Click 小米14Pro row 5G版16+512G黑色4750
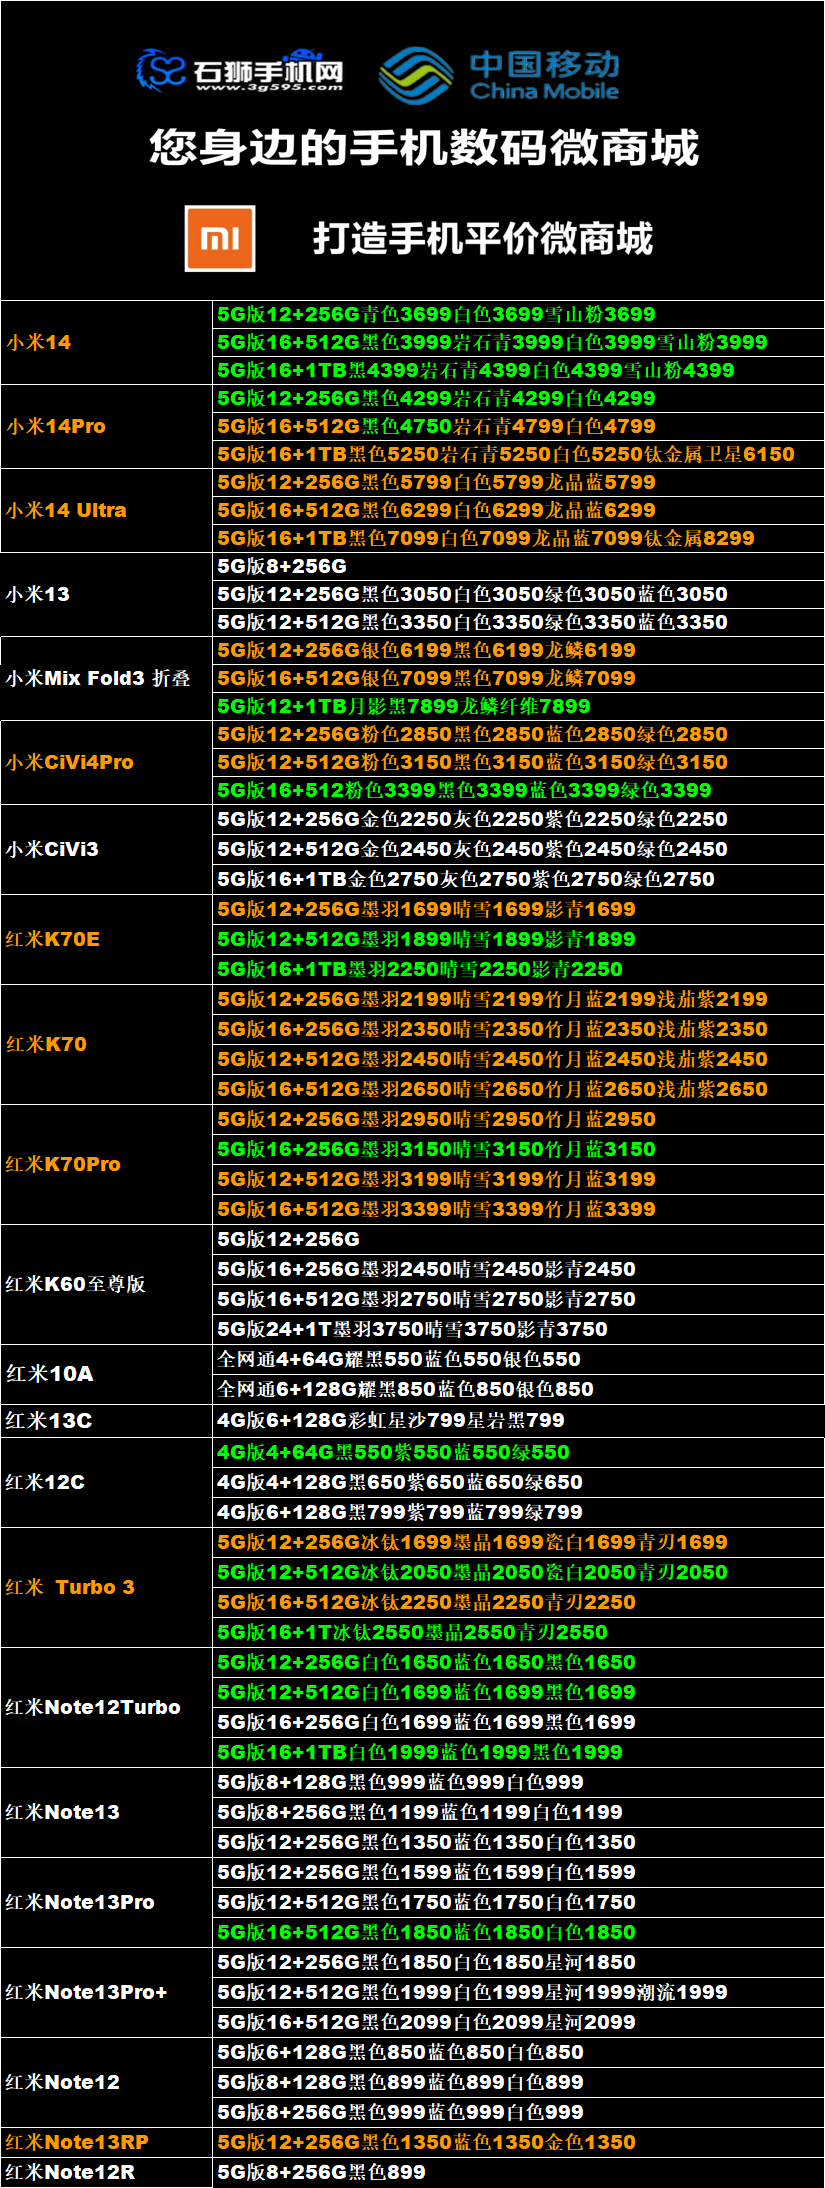Image resolution: width=825 pixels, height=2188 pixels. point(519,426)
